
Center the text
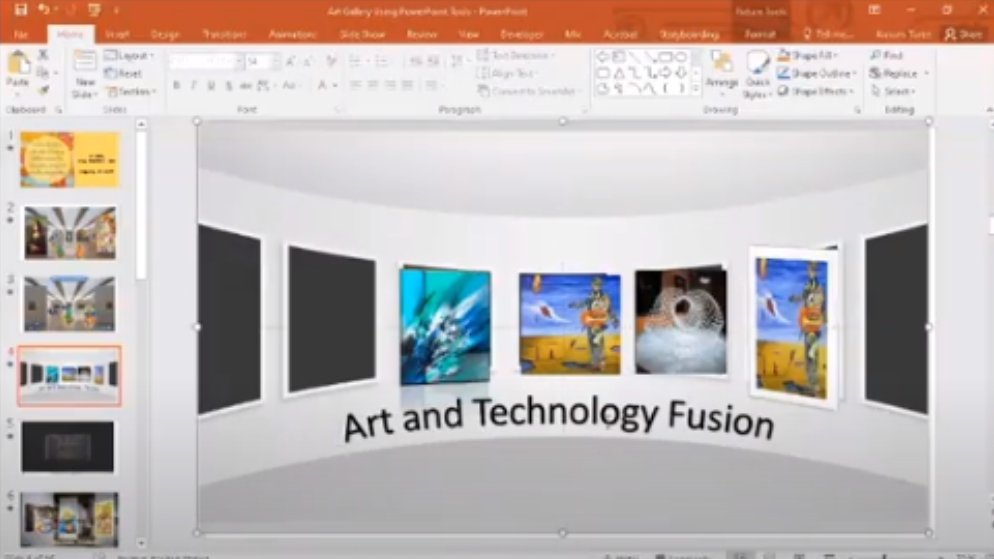(x=373, y=85)
